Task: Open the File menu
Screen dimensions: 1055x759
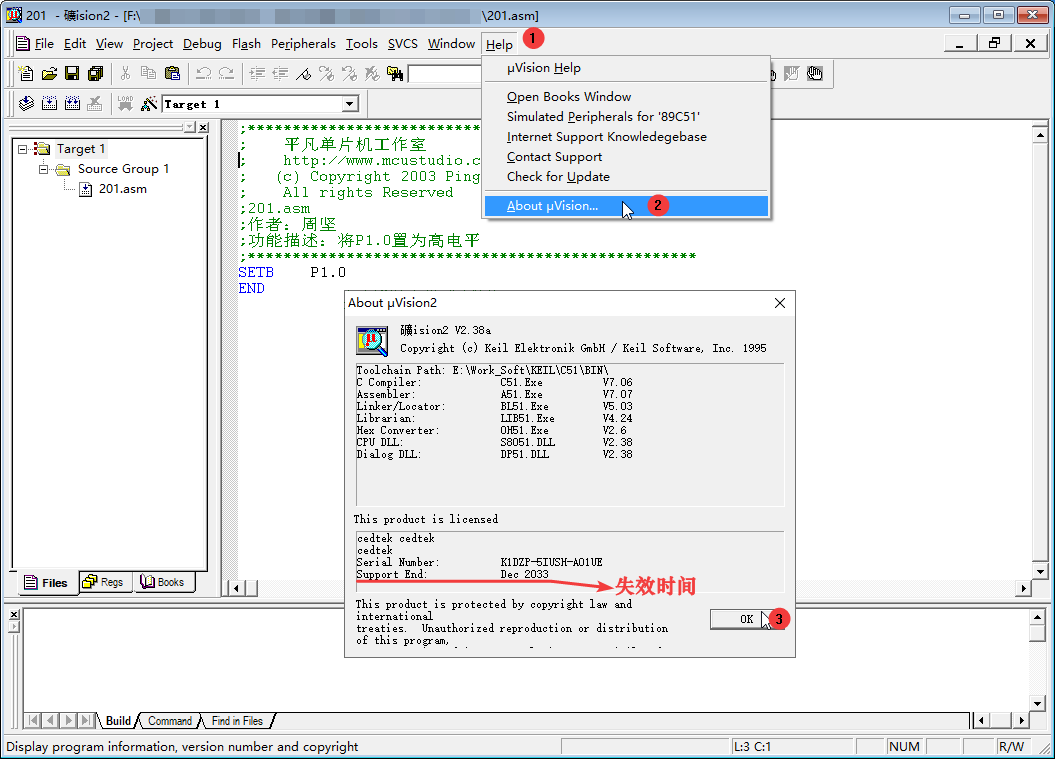Action: pyautogui.click(x=44, y=44)
